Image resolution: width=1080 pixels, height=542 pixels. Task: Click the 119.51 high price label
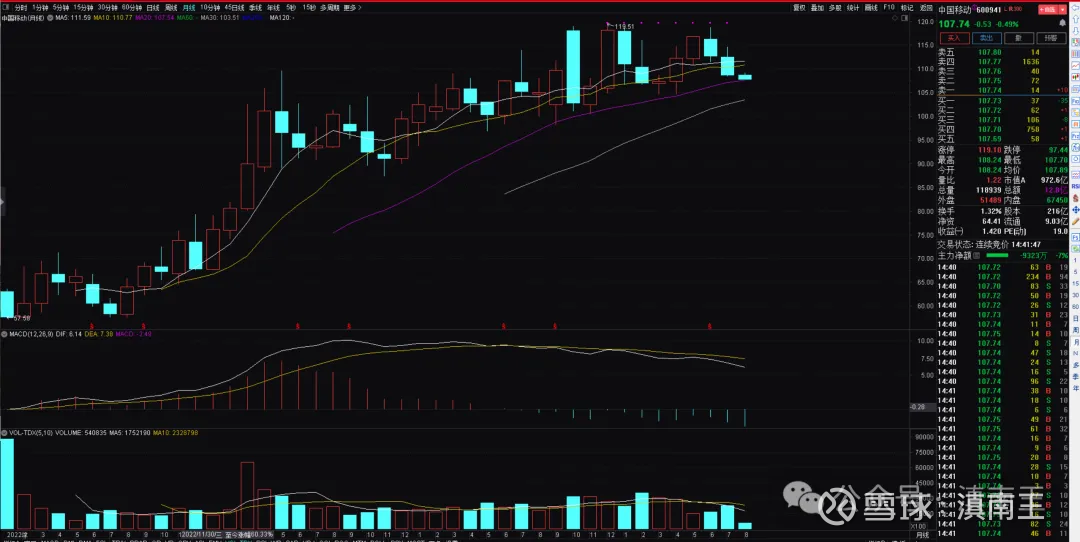click(x=623, y=26)
